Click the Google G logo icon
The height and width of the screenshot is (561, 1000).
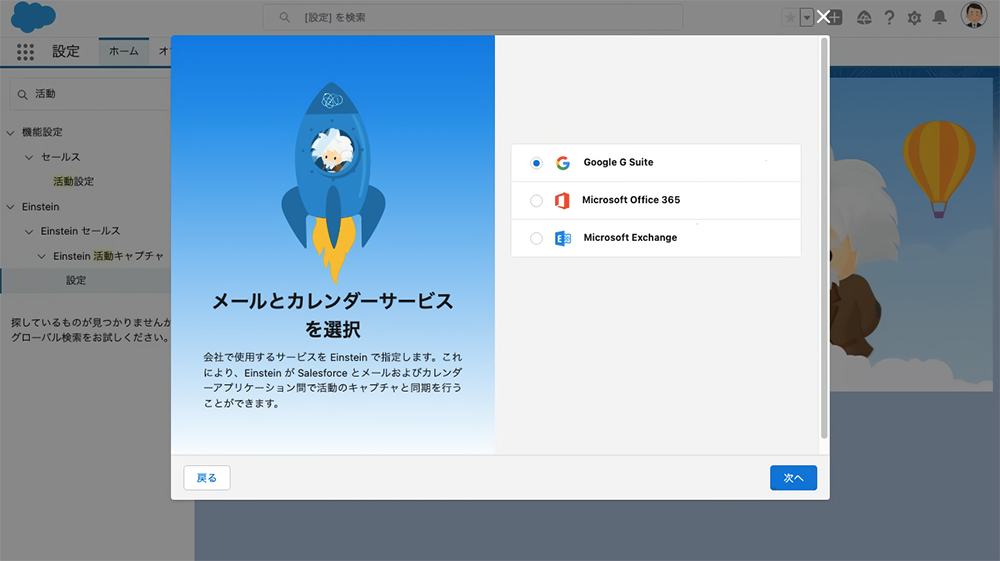coord(562,163)
